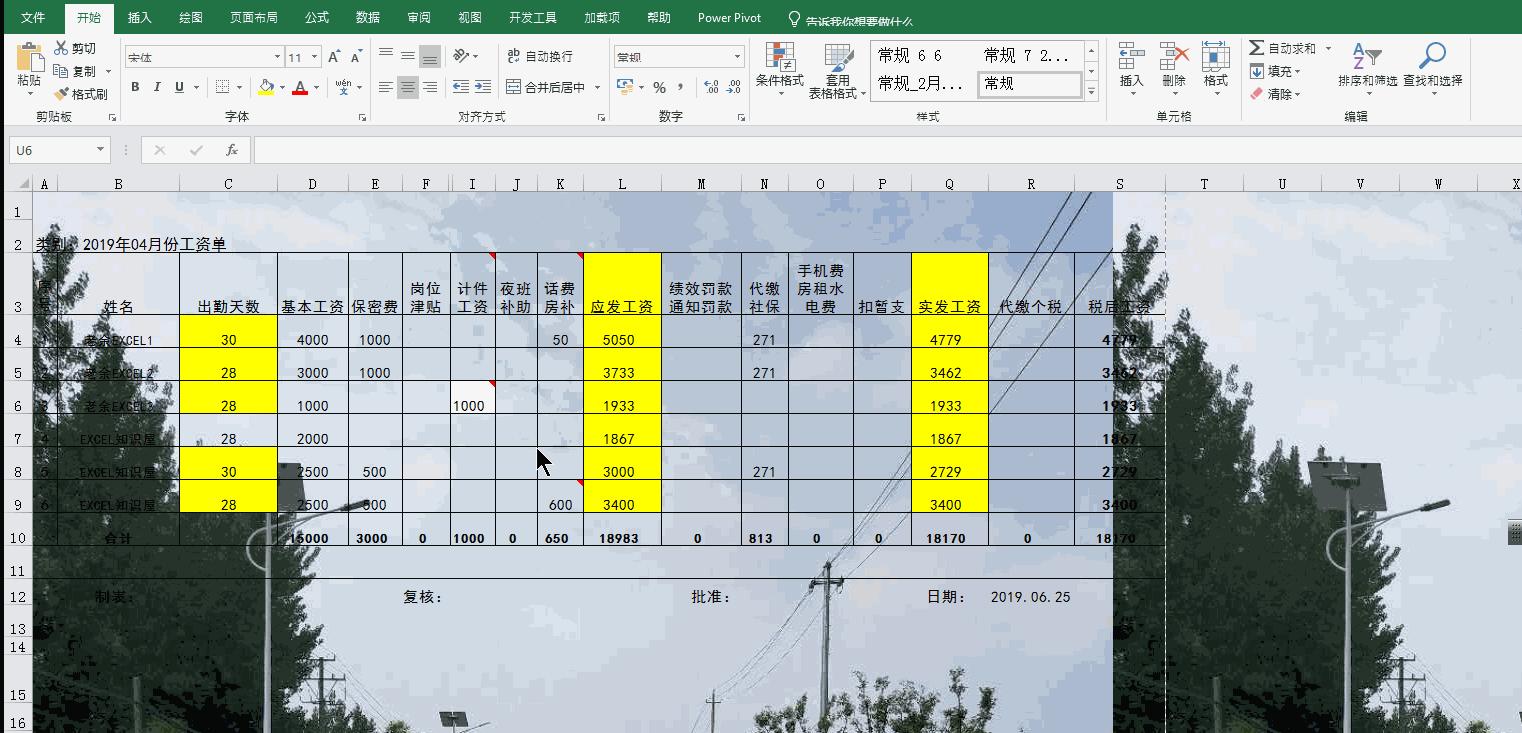
Task: Open 条件格式 conditional formatting
Action: coord(779,70)
